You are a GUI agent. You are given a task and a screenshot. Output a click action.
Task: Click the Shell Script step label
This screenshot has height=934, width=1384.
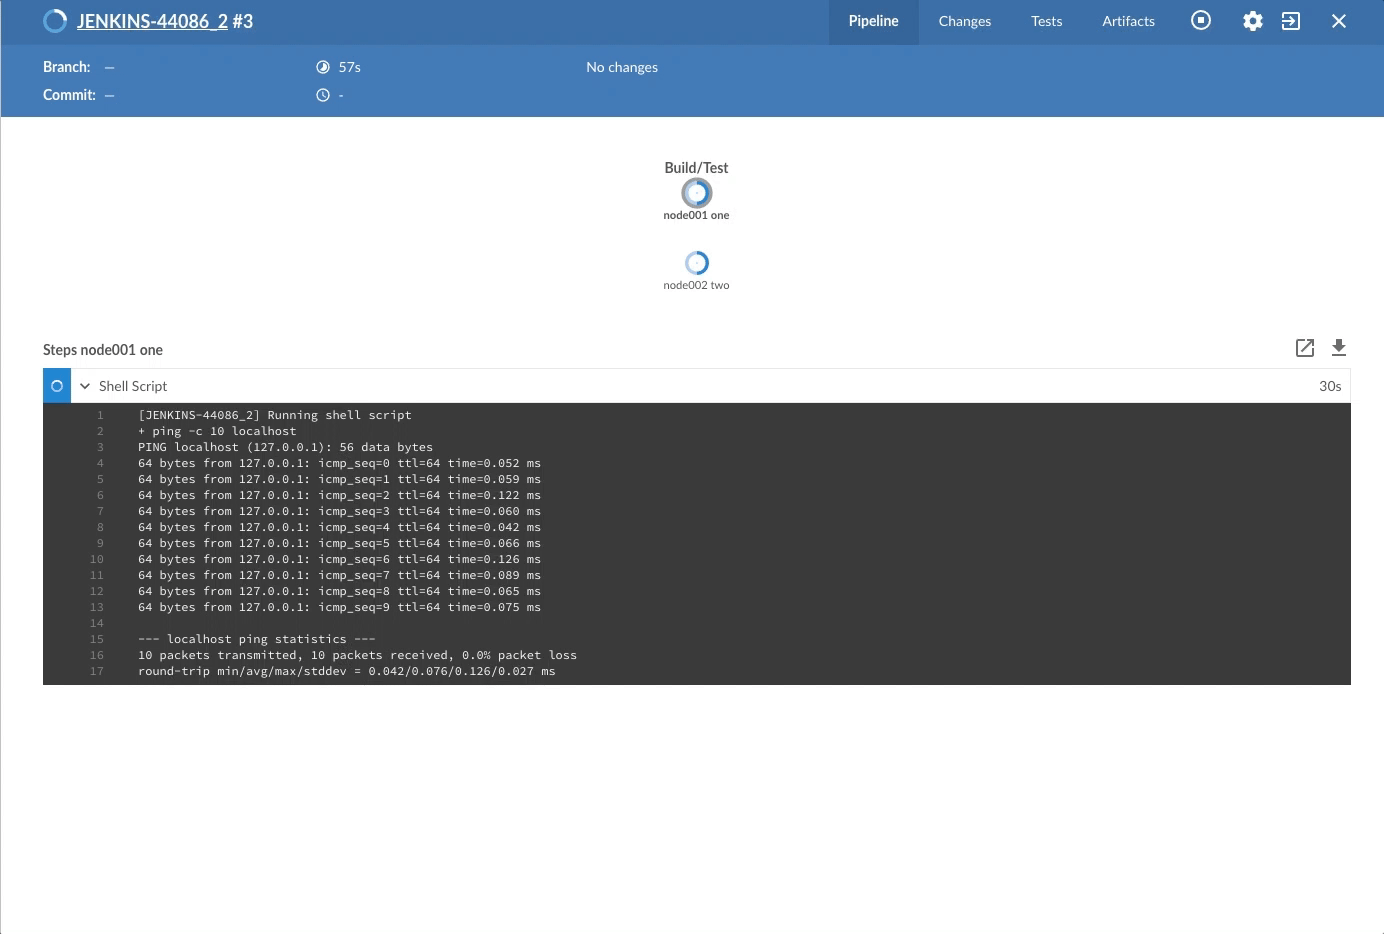point(133,386)
